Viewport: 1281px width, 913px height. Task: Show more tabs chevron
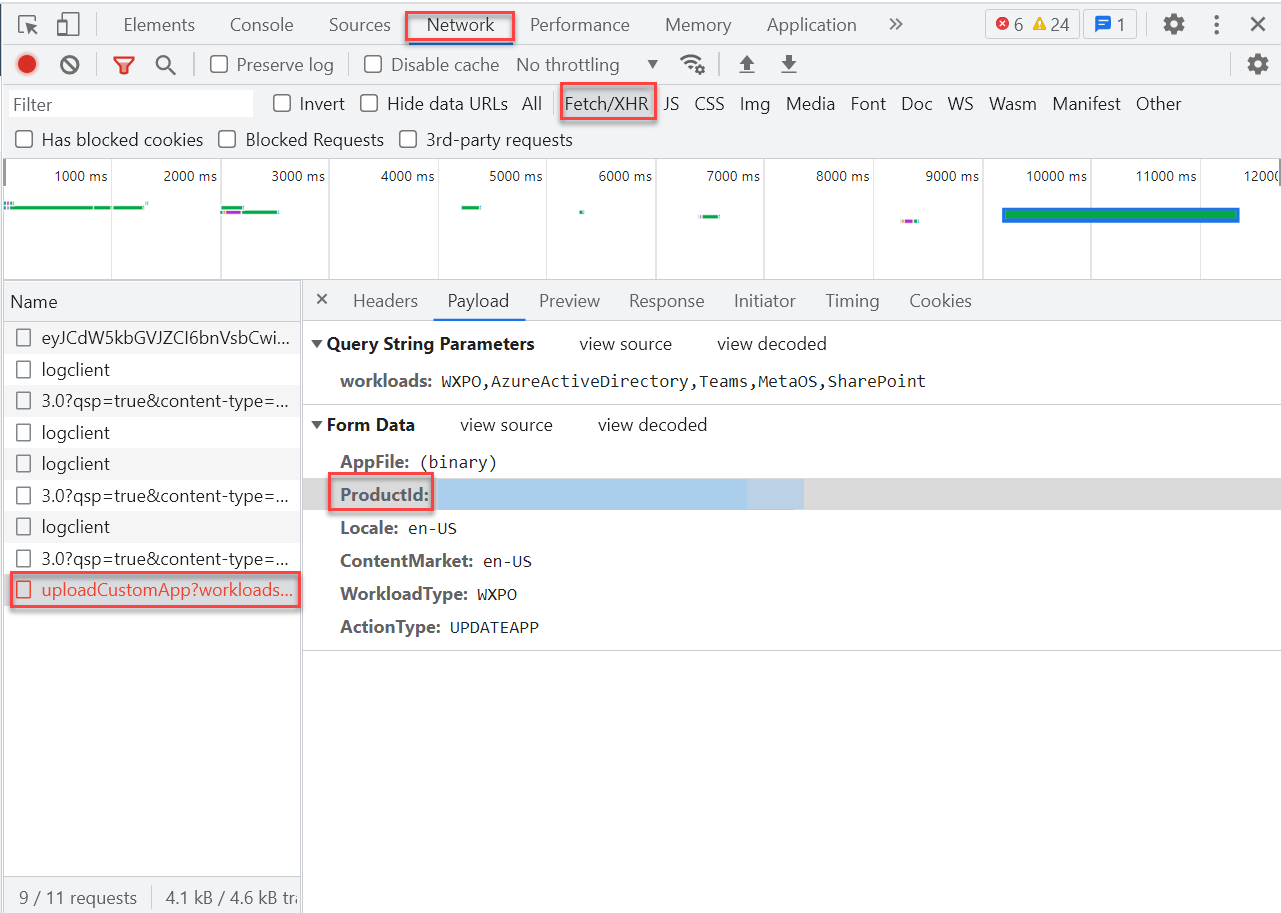coord(896,25)
